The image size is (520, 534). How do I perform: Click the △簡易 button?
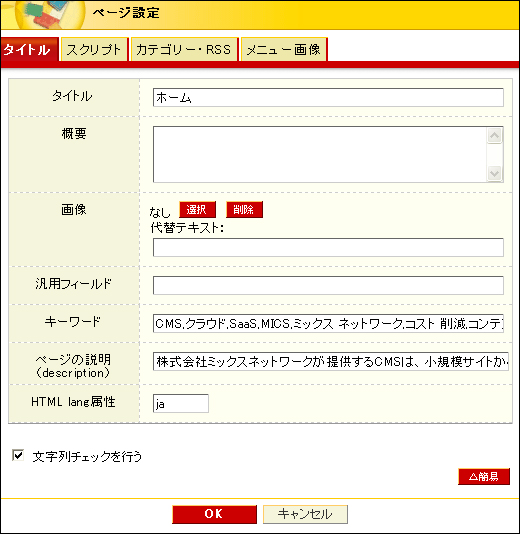pyautogui.click(x=484, y=476)
